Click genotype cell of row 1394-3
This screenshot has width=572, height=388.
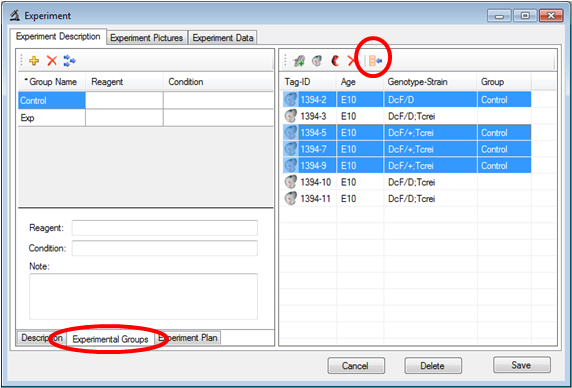[430, 116]
